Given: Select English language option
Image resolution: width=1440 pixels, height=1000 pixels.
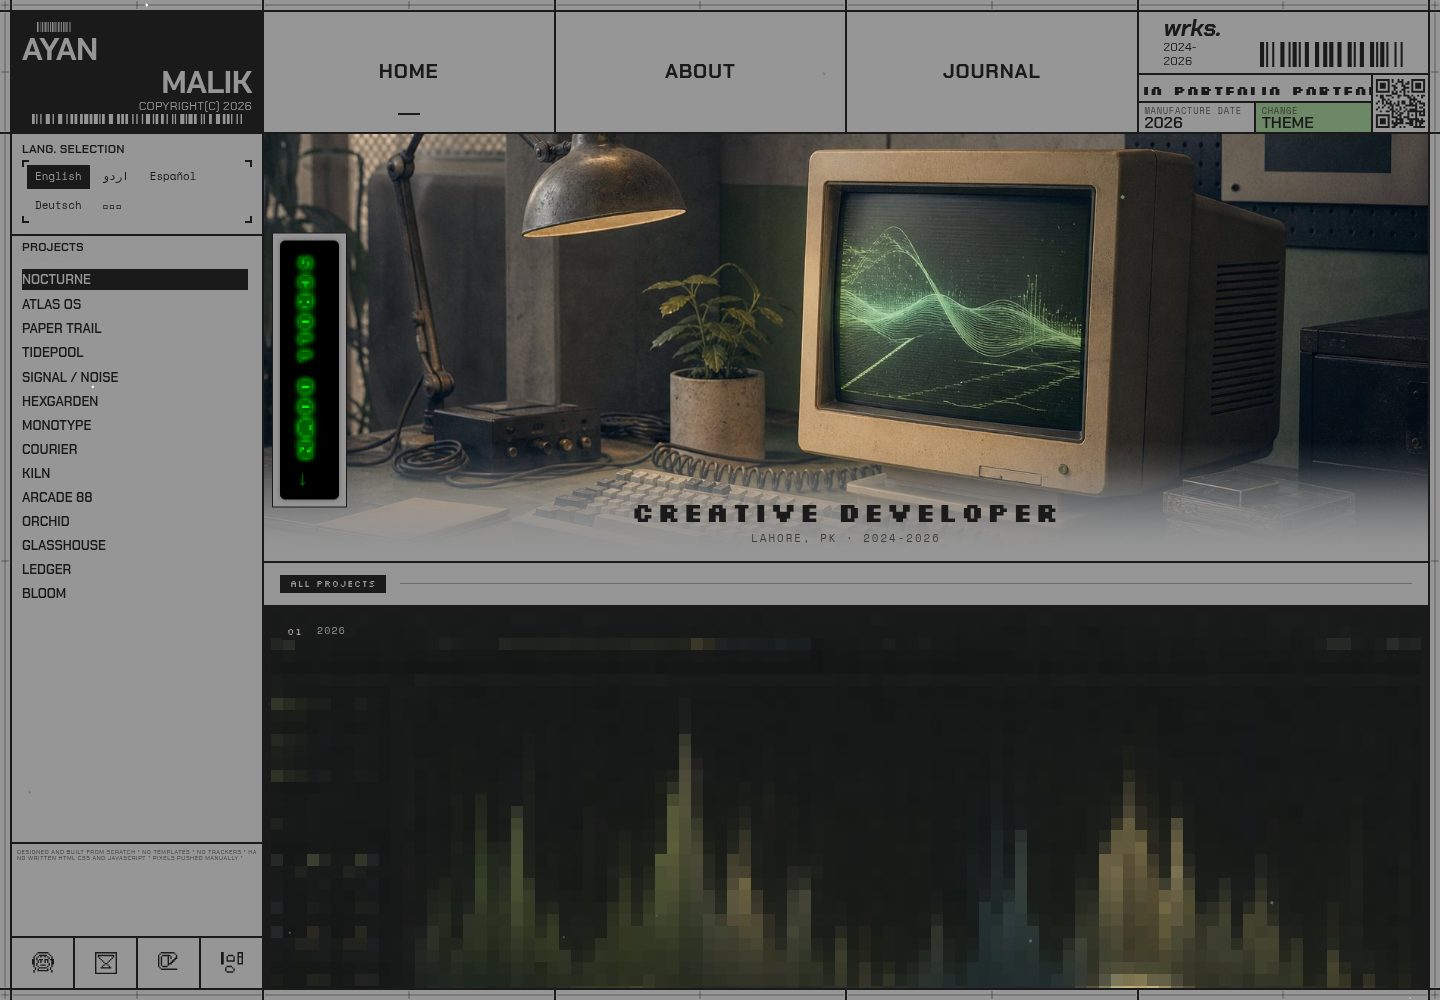Looking at the screenshot, I should pos(58,177).
